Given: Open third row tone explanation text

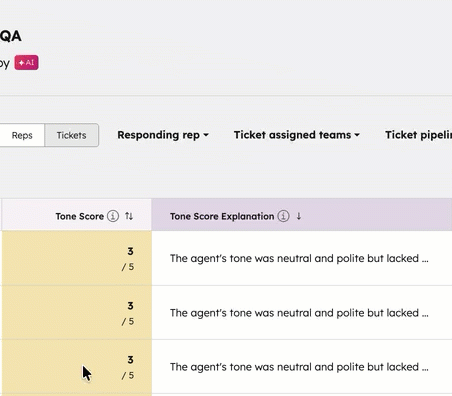Looking at the screenshot, I should click(299, 367).
